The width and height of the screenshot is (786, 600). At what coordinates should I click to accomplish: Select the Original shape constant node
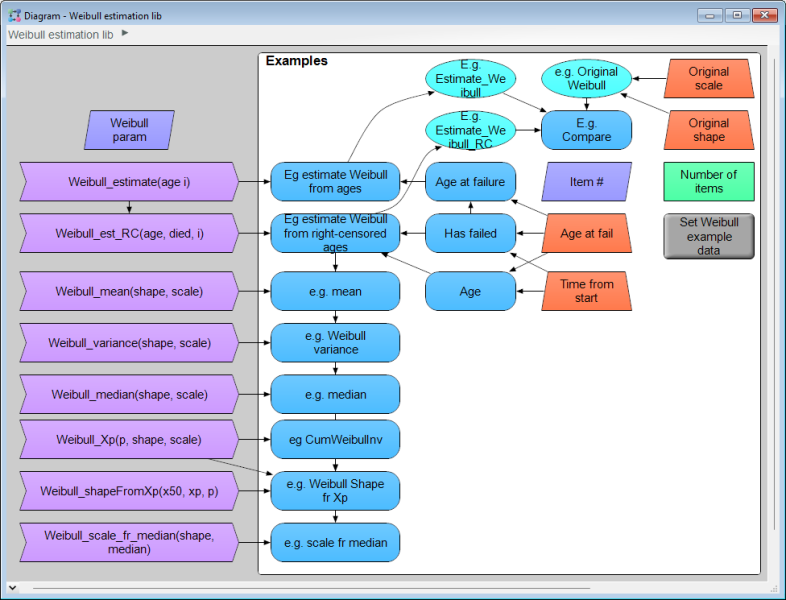pyautogui.click(x=709, y=130)
